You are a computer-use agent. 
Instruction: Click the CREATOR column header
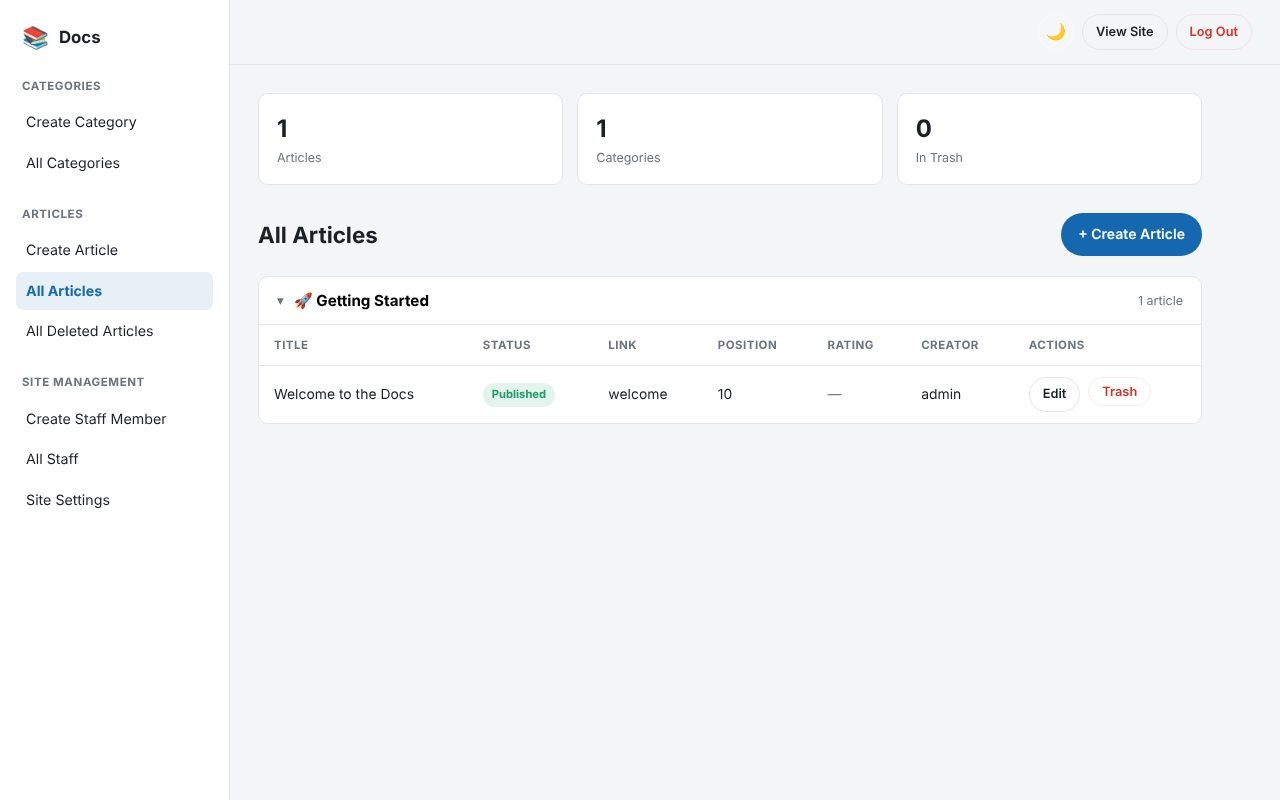950,345
